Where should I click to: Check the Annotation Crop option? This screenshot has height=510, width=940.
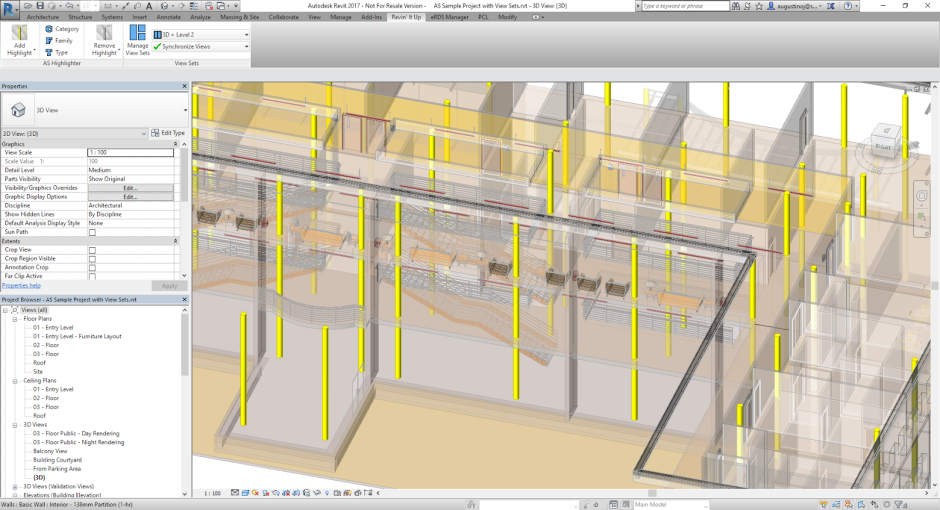click(92, 267)
